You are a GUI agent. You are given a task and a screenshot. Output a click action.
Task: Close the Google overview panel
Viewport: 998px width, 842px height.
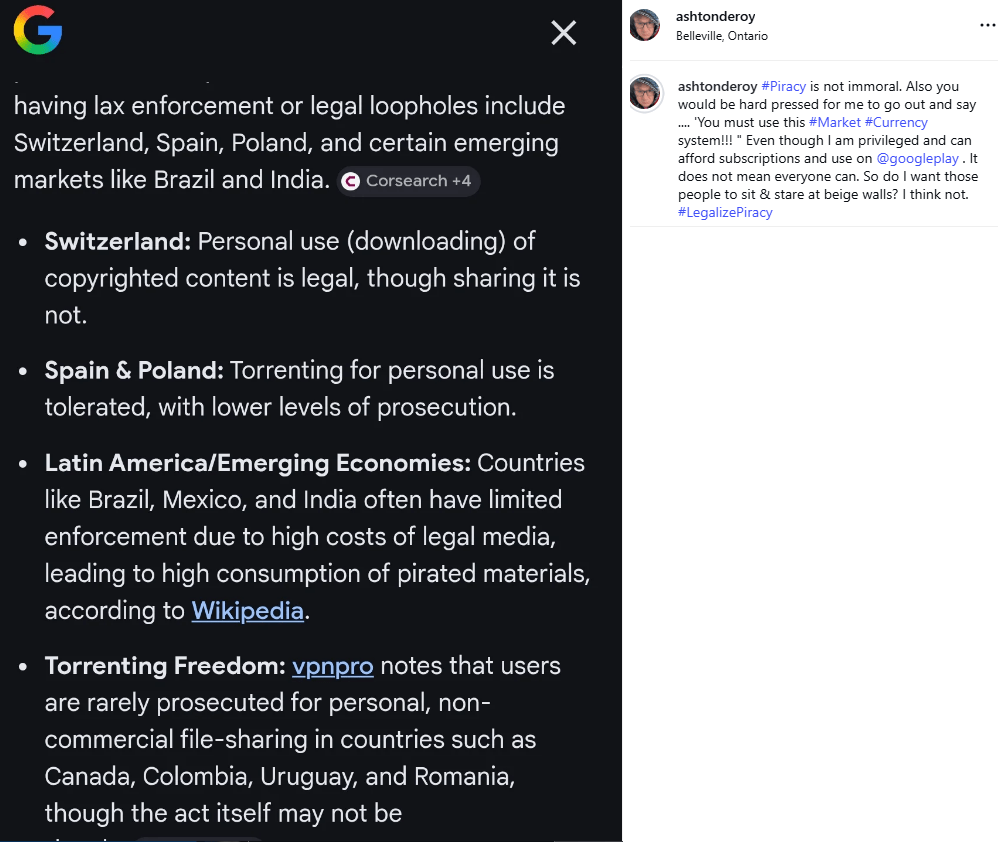(564, 33)
